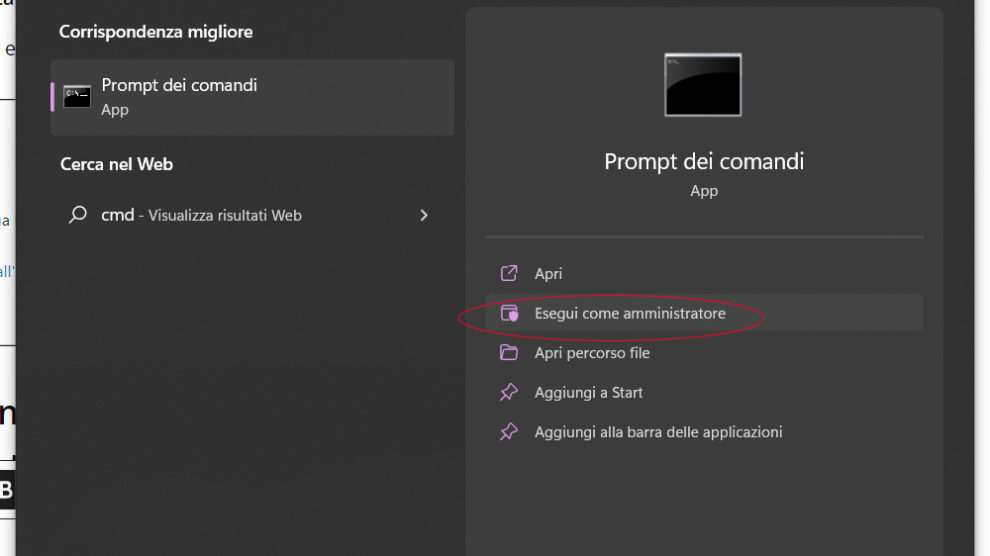
Task: Select the Apri percorso file text
Action: (x=592, y=353)
